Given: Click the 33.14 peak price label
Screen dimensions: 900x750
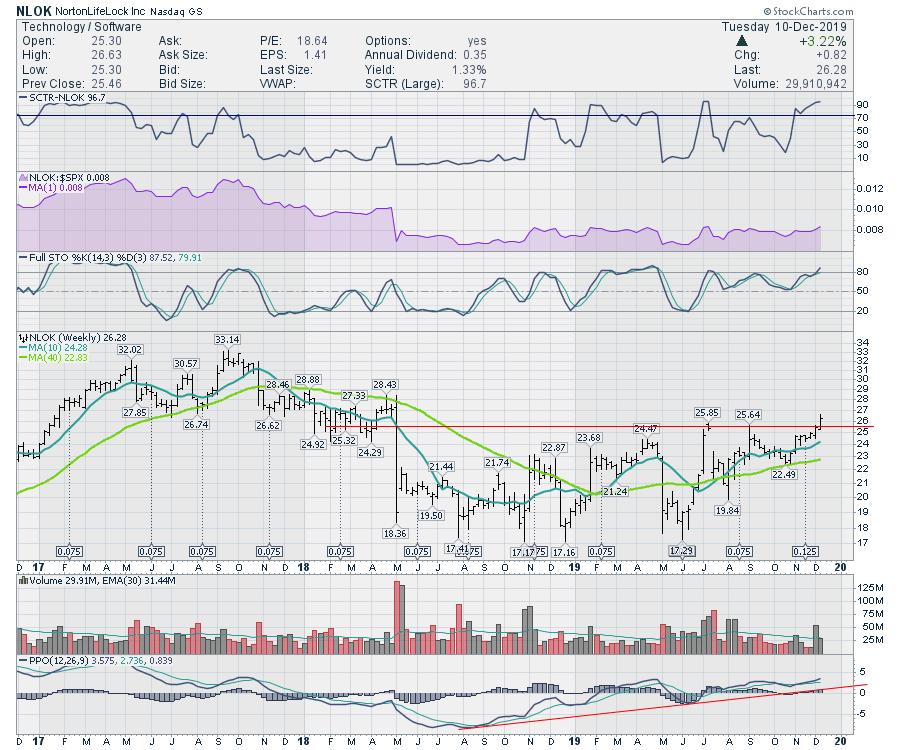Looking at the screenshot, I should coord(227,340).
